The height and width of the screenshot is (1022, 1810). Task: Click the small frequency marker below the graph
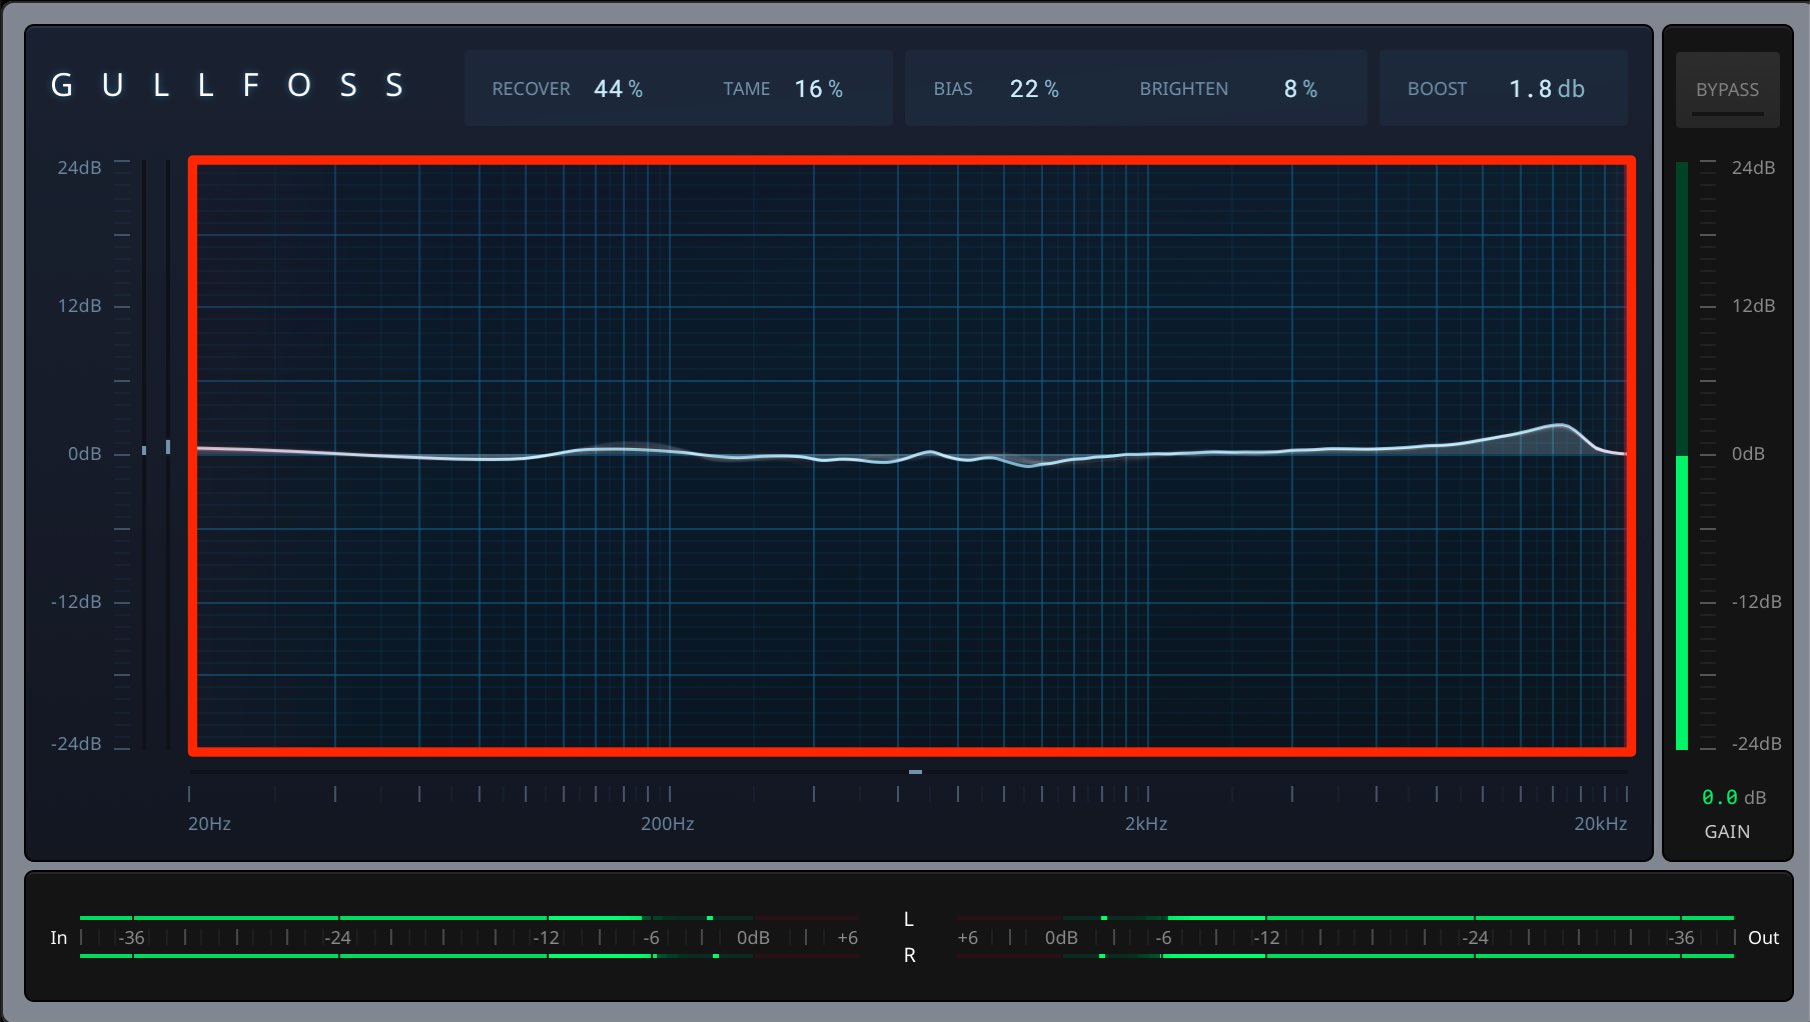(x=915, y=772)
